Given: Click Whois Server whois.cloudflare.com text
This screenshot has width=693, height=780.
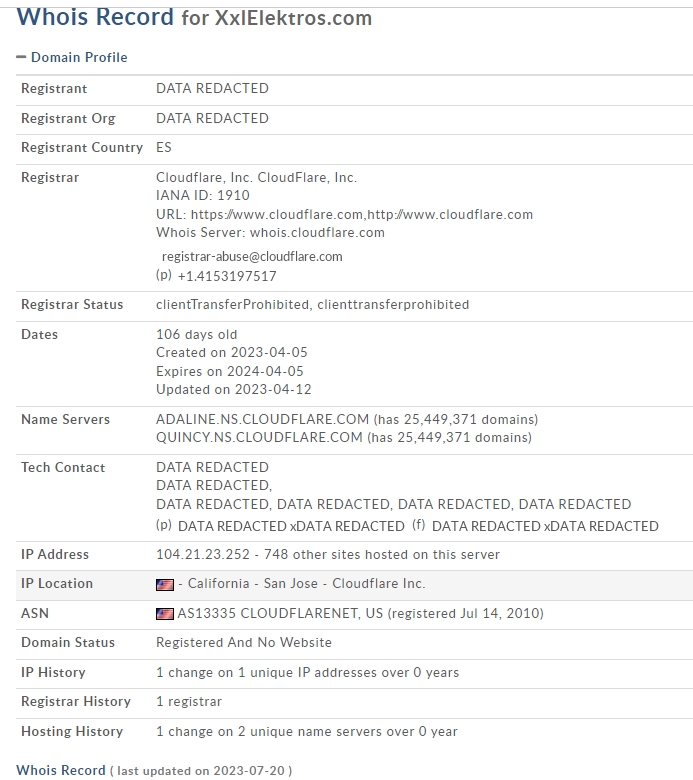Looking at the screenshot, I should pyautogui.click(x=270, y=233).
